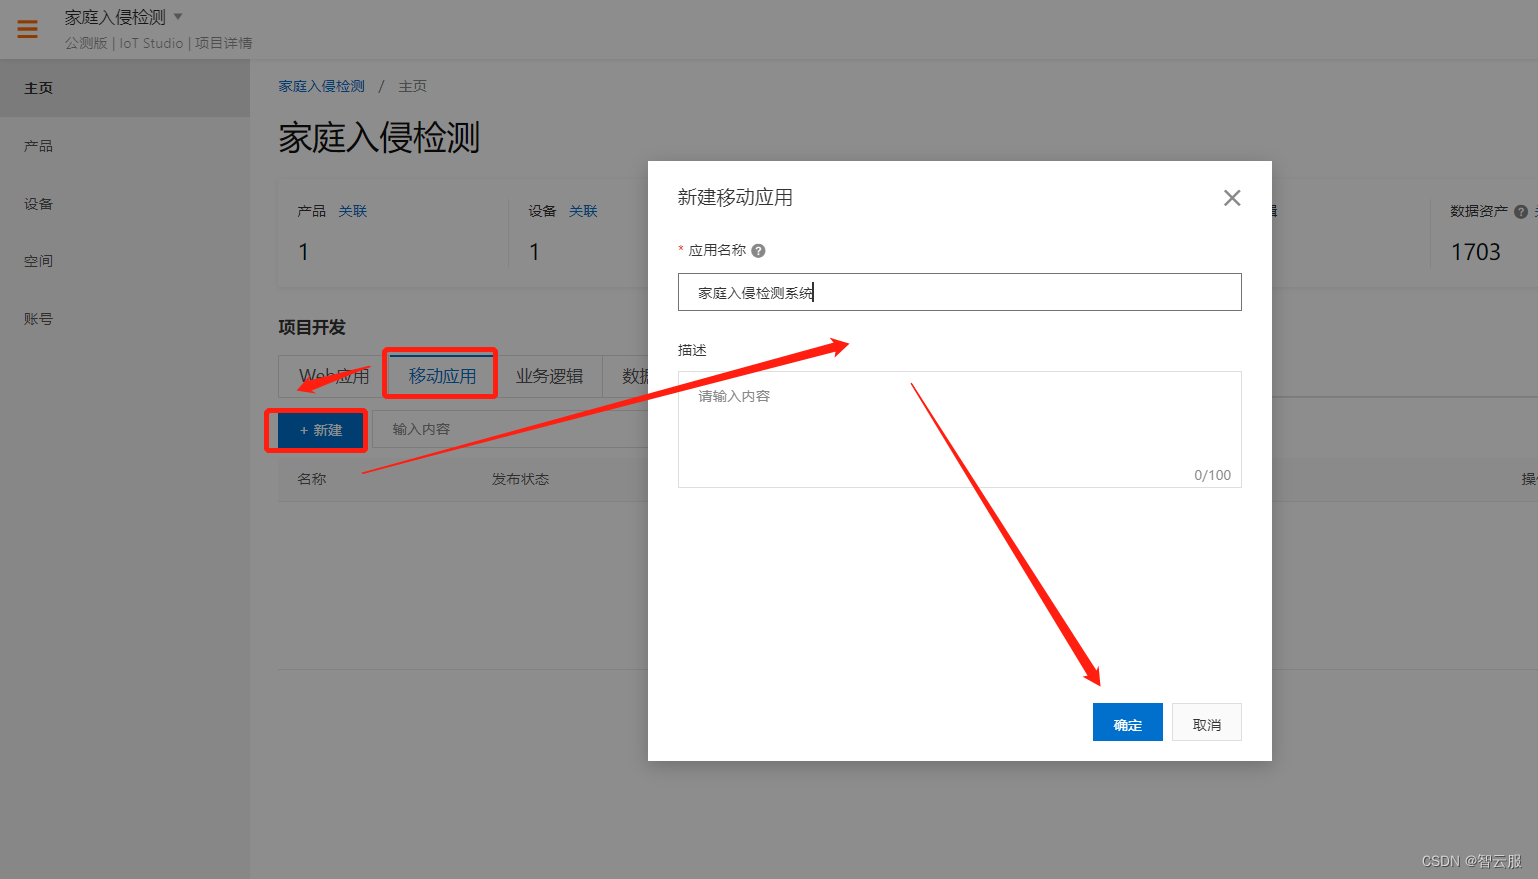This screenshot has height=879, width=1538.
Task: Click the 项目详情 text in header
Action: click(x=224, y=43)
